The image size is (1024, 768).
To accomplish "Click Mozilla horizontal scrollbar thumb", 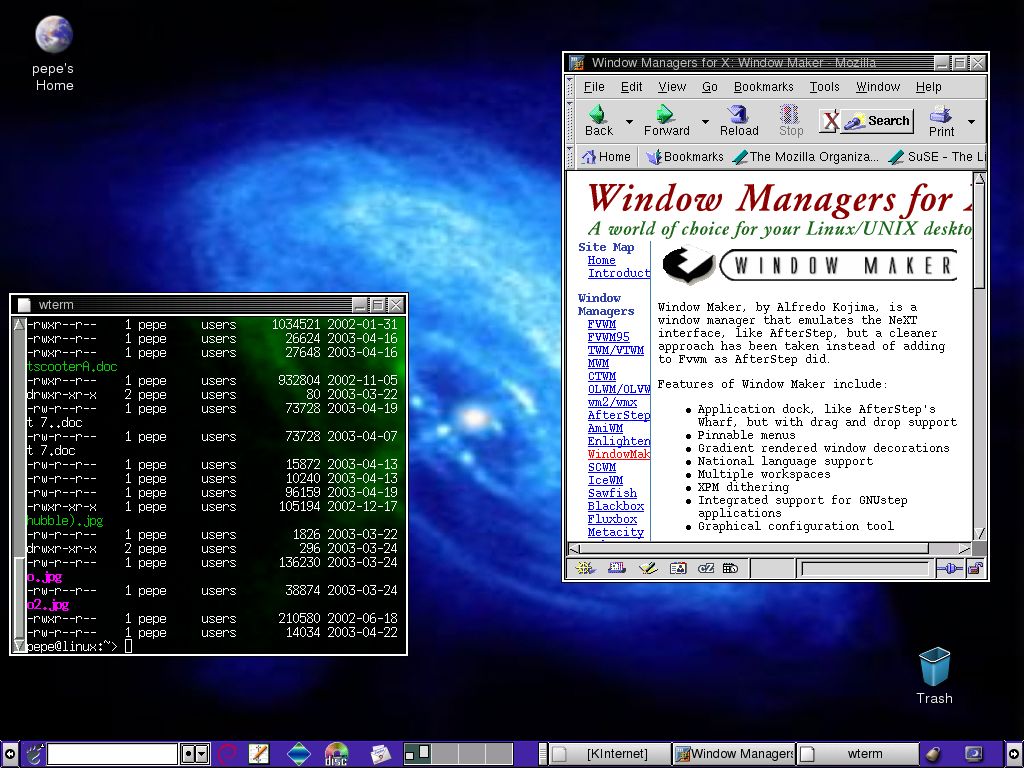I will point(754,548).
